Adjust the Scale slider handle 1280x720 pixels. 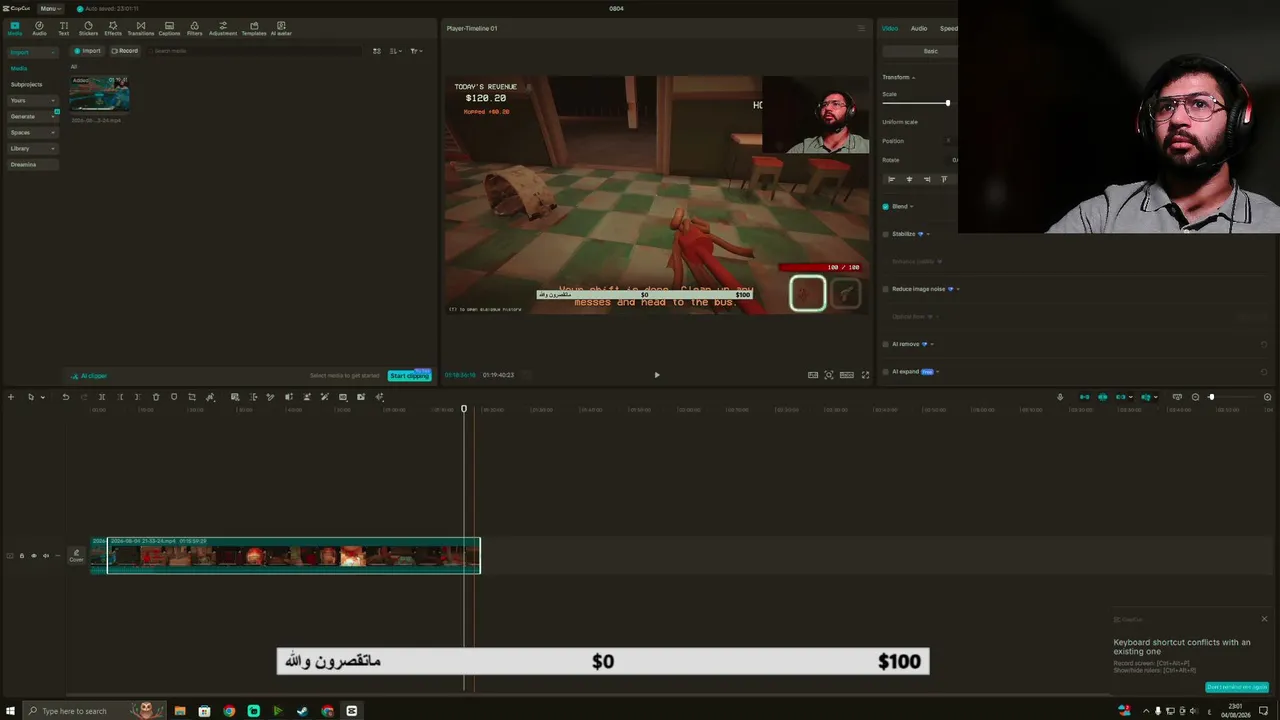point(947,103)
